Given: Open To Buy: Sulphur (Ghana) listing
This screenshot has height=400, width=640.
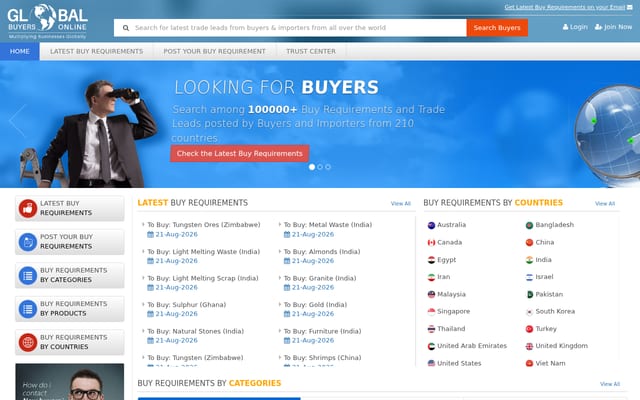Looking at the screenshot, I should [187, 304].
